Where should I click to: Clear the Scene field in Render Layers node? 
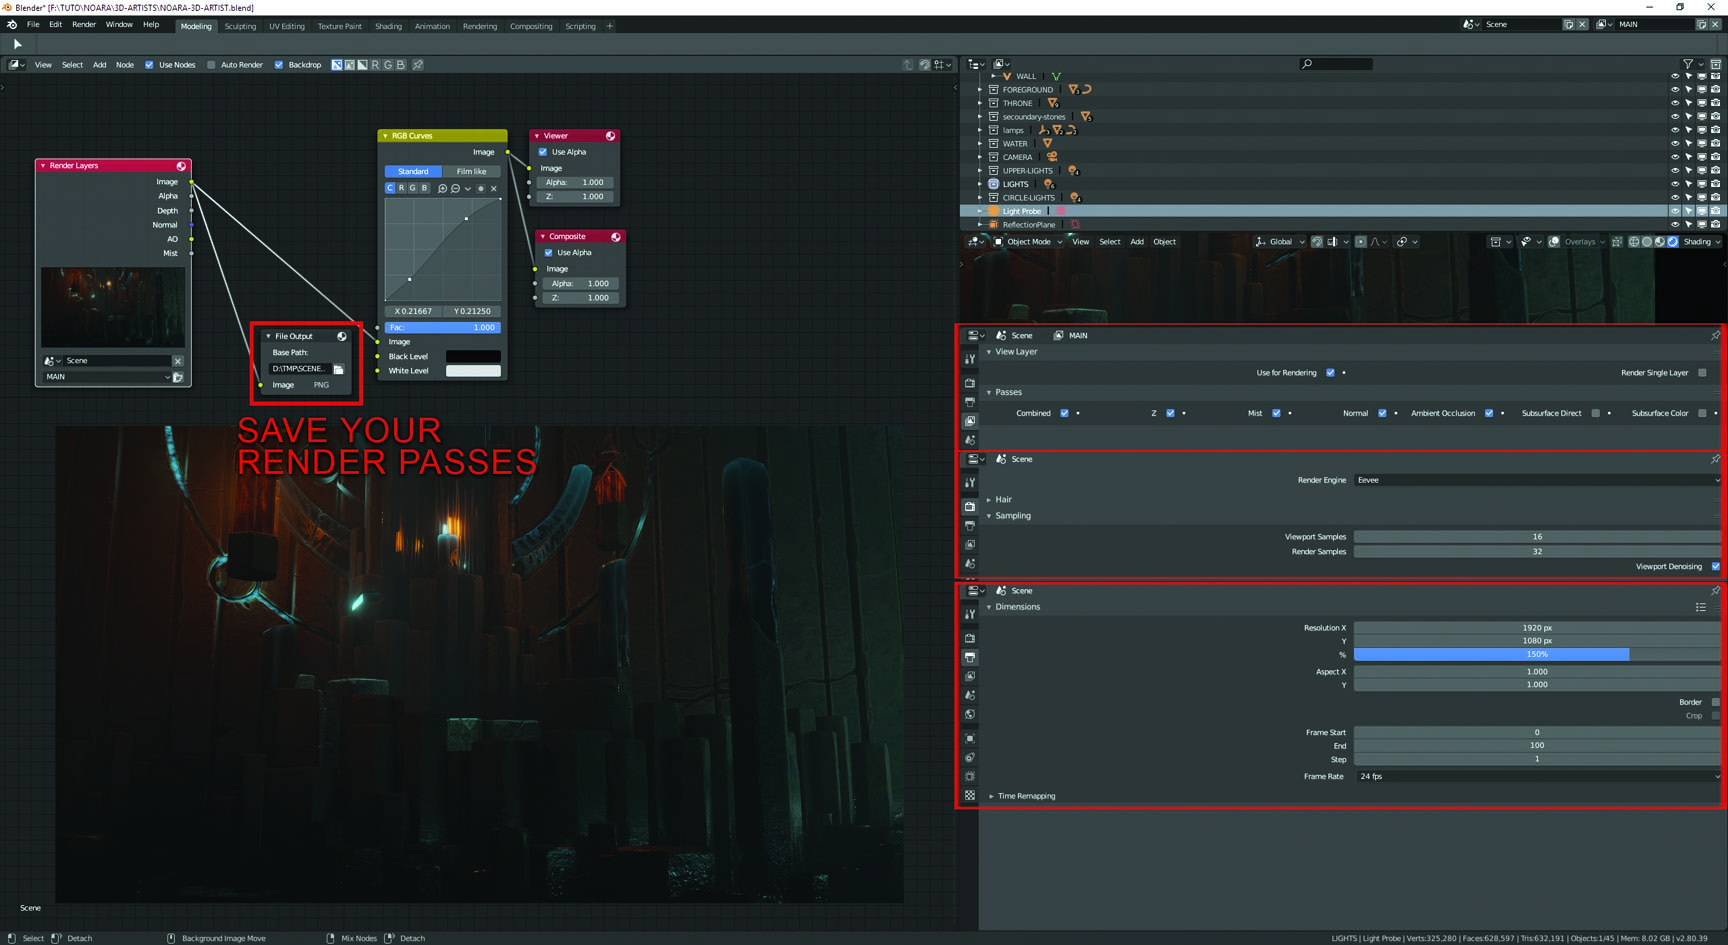pos(178,361)
